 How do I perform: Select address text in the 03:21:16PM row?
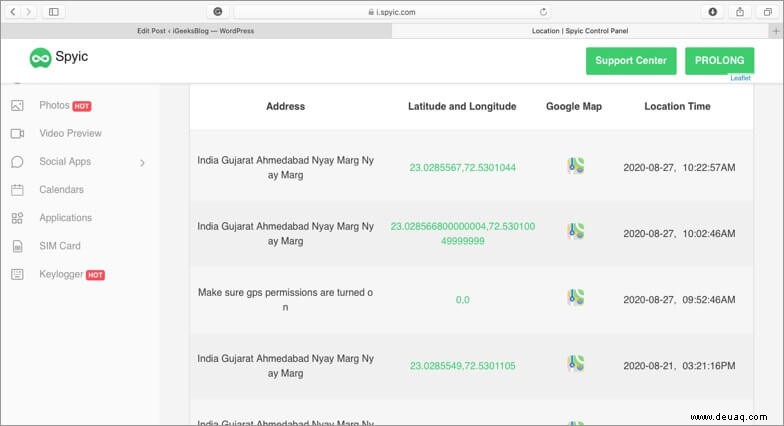click(x=286, y=366)
